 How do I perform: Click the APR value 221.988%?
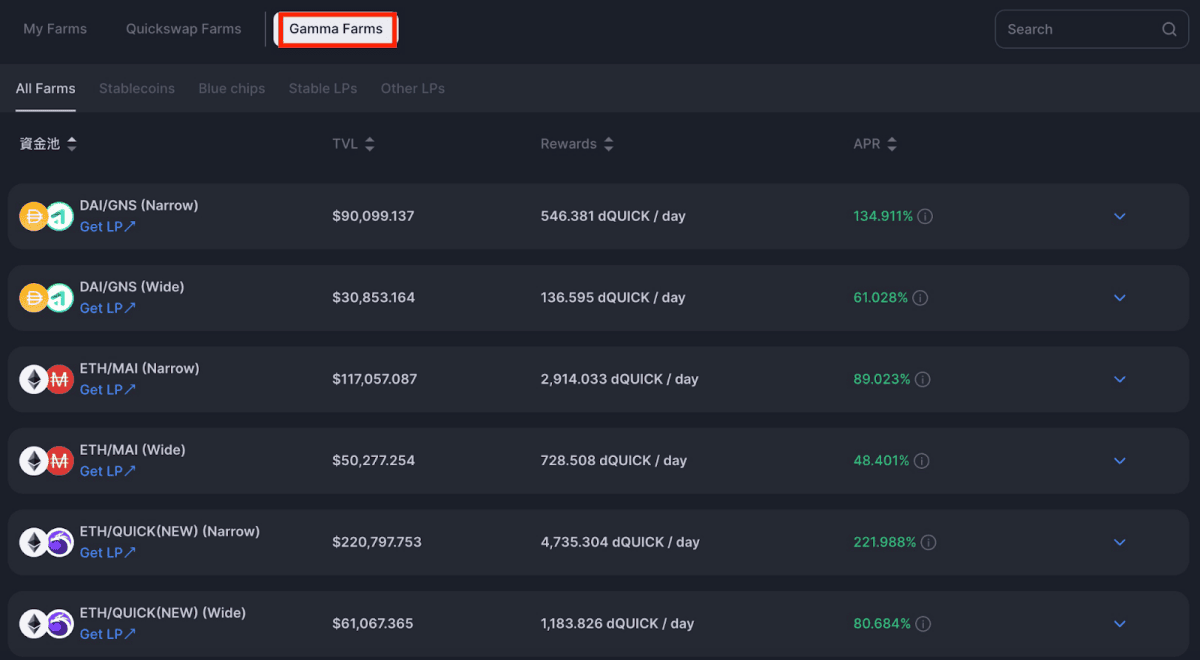coord(885,543)
